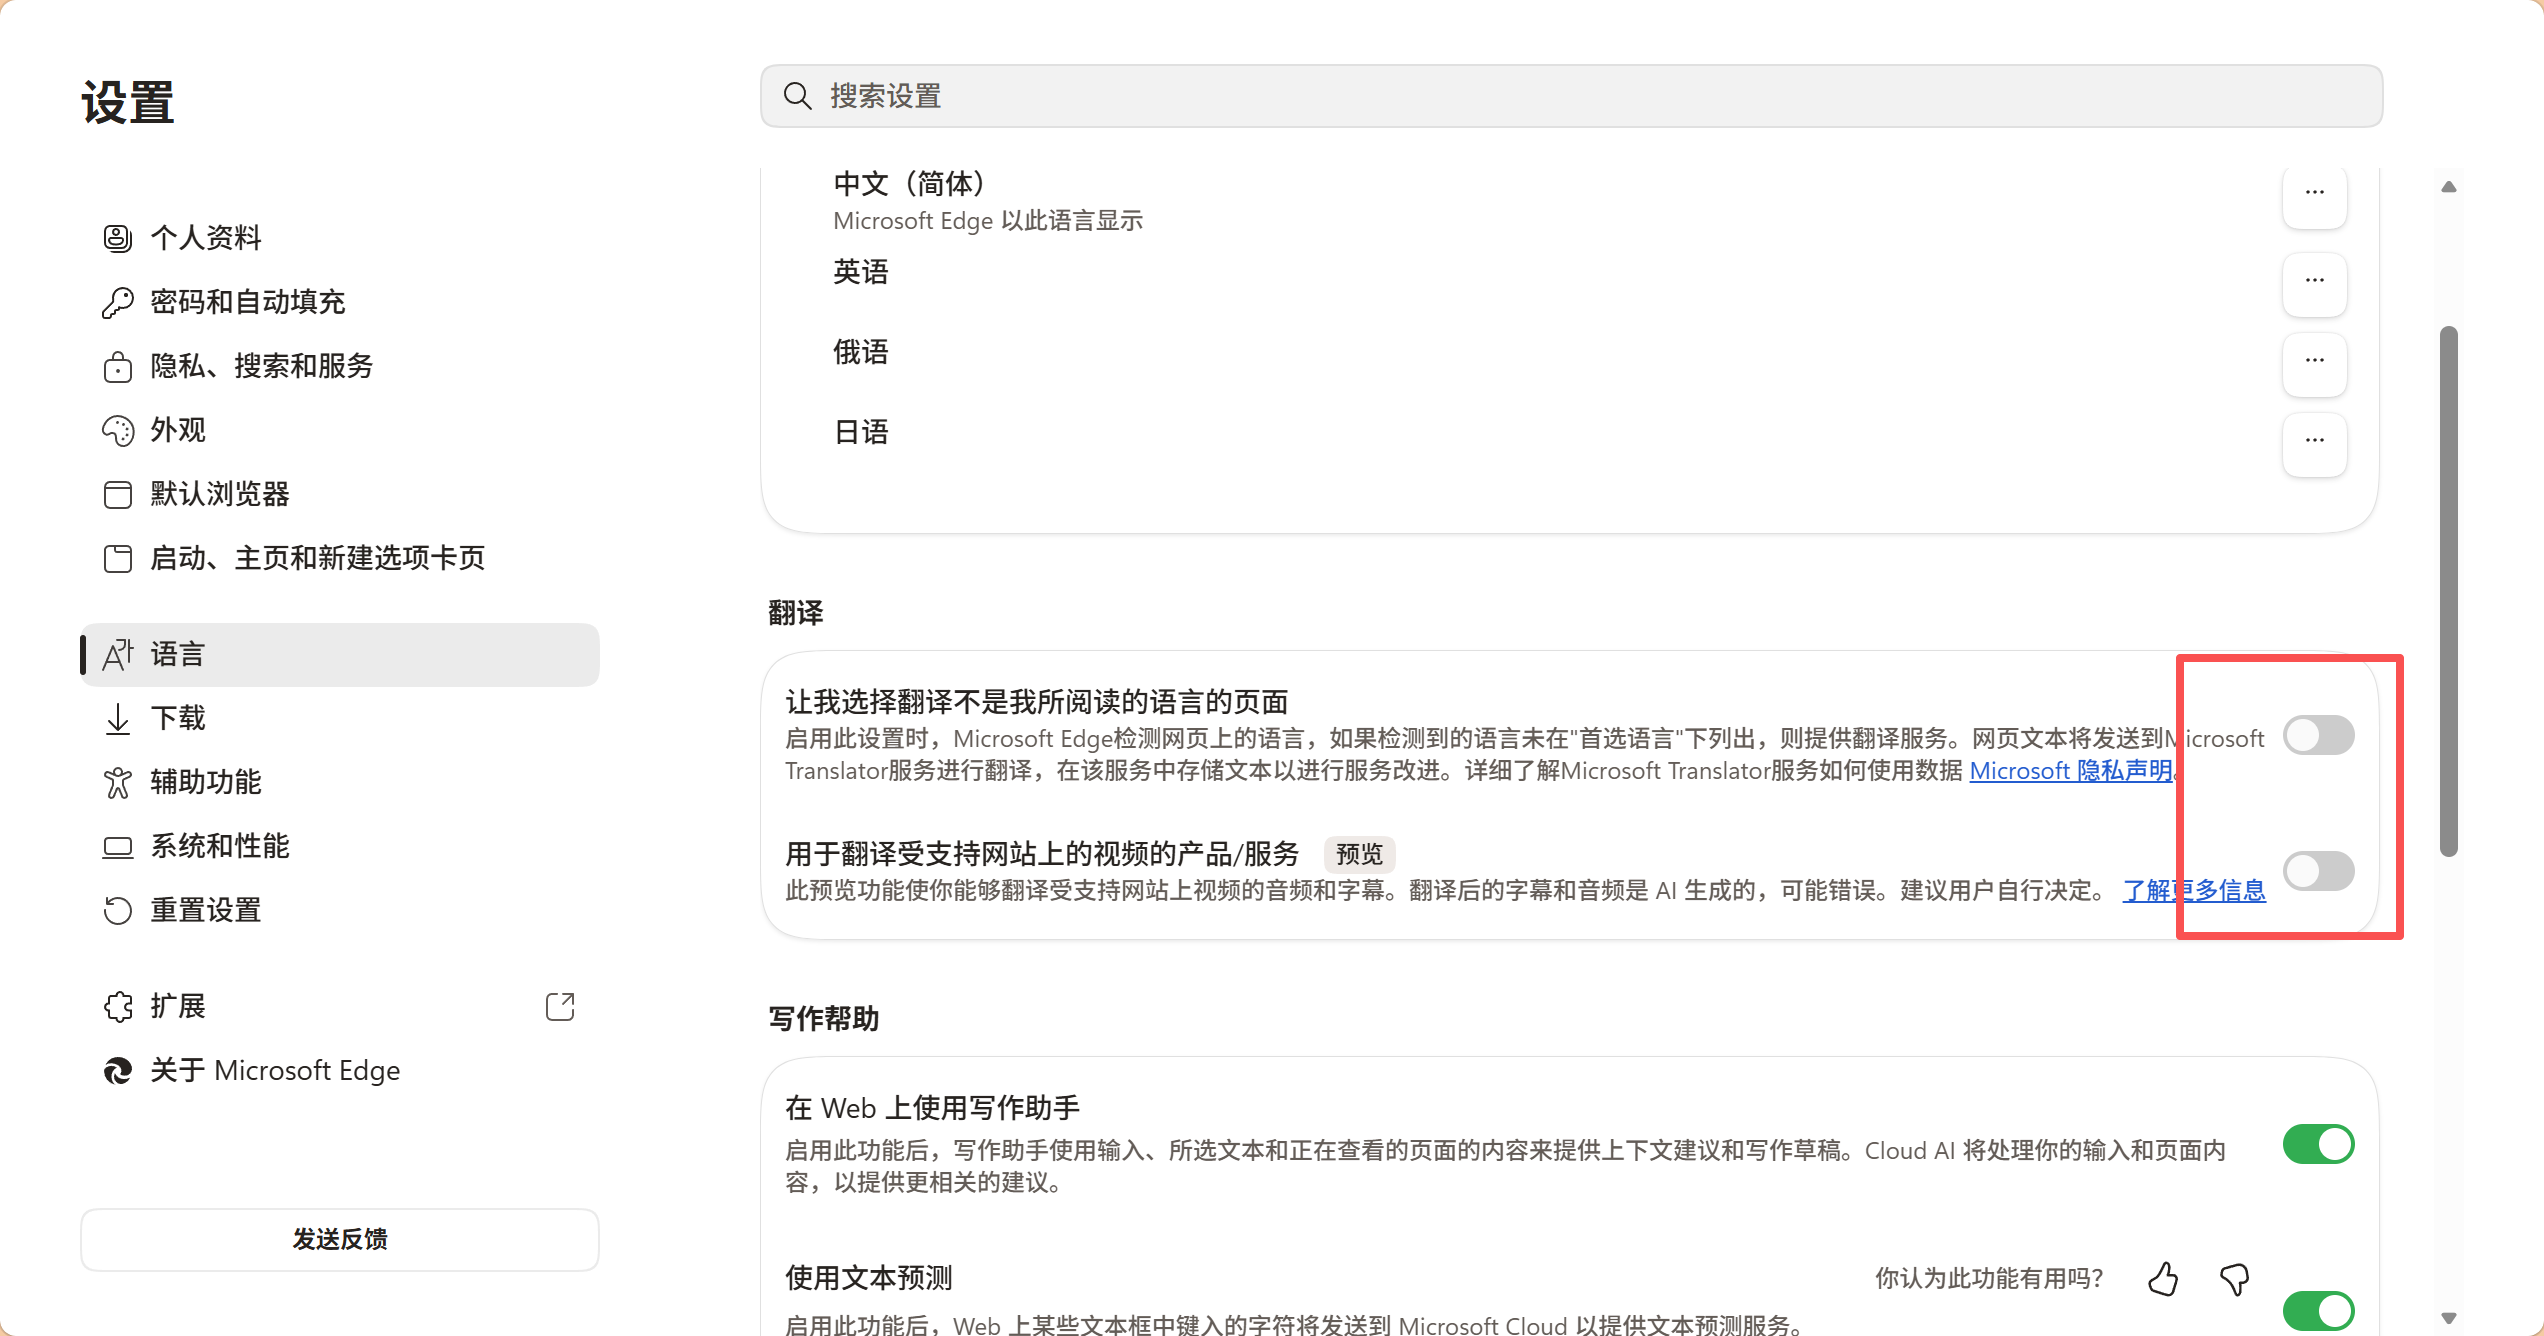Give thumbs down for 使用文本预测 feature
The width and height of the screenshot is (2544, 1336).
click(2235, 1278)
